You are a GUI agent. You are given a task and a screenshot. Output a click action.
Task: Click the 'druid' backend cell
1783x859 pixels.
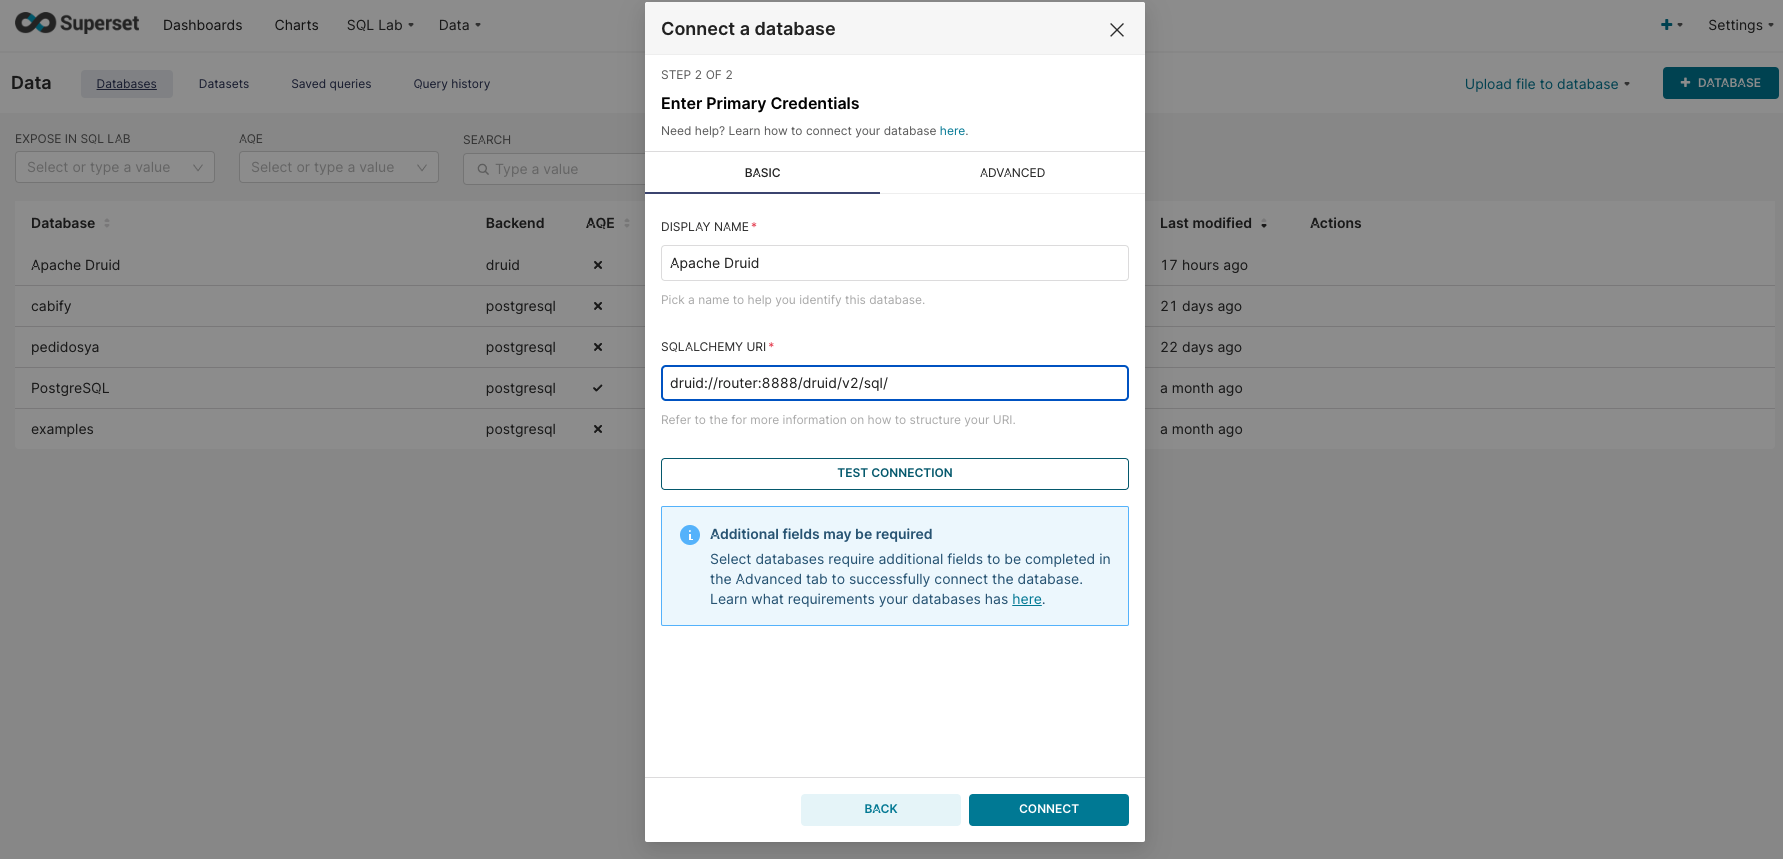[503, 265]
